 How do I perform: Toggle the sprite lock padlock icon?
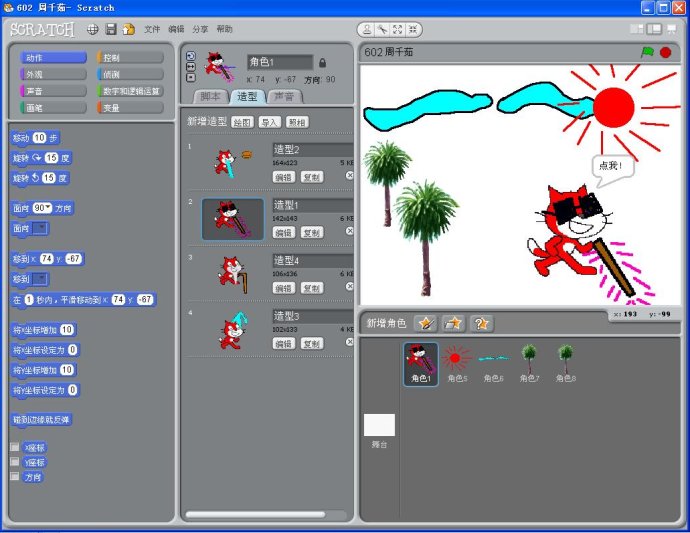322,63
